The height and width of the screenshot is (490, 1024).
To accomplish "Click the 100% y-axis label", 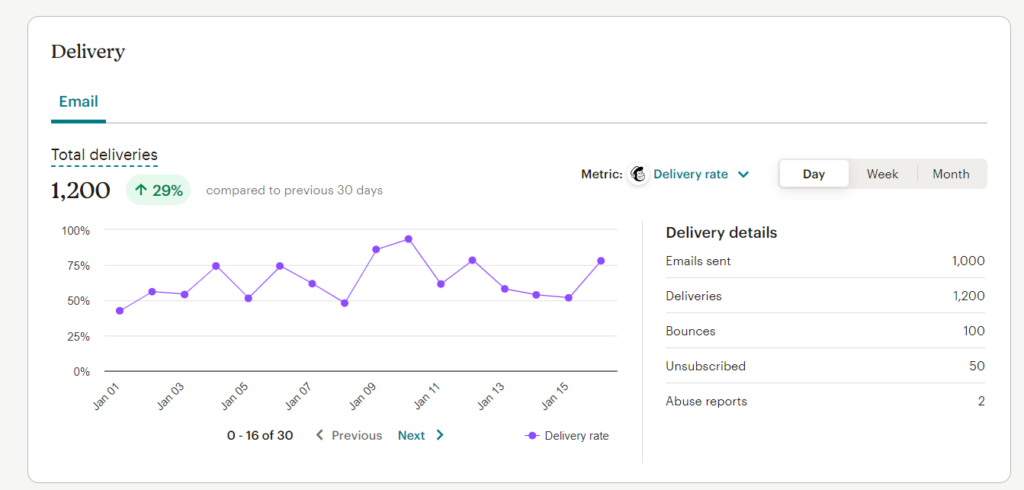I will tap(75, 230).
